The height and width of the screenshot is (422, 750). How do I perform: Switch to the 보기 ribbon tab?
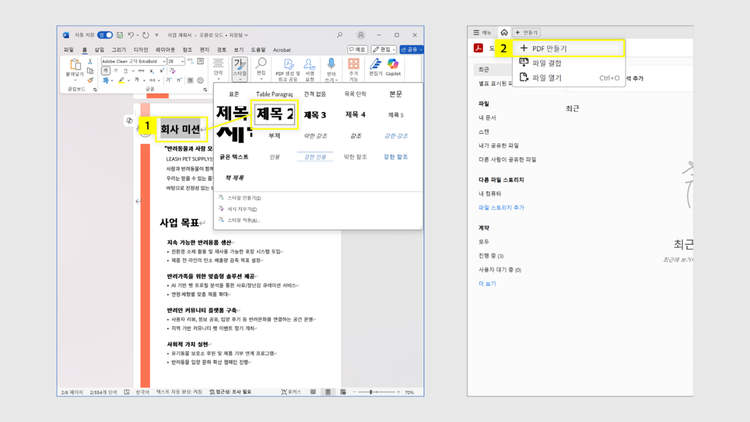pyautogui.click(x=239, y=50)
